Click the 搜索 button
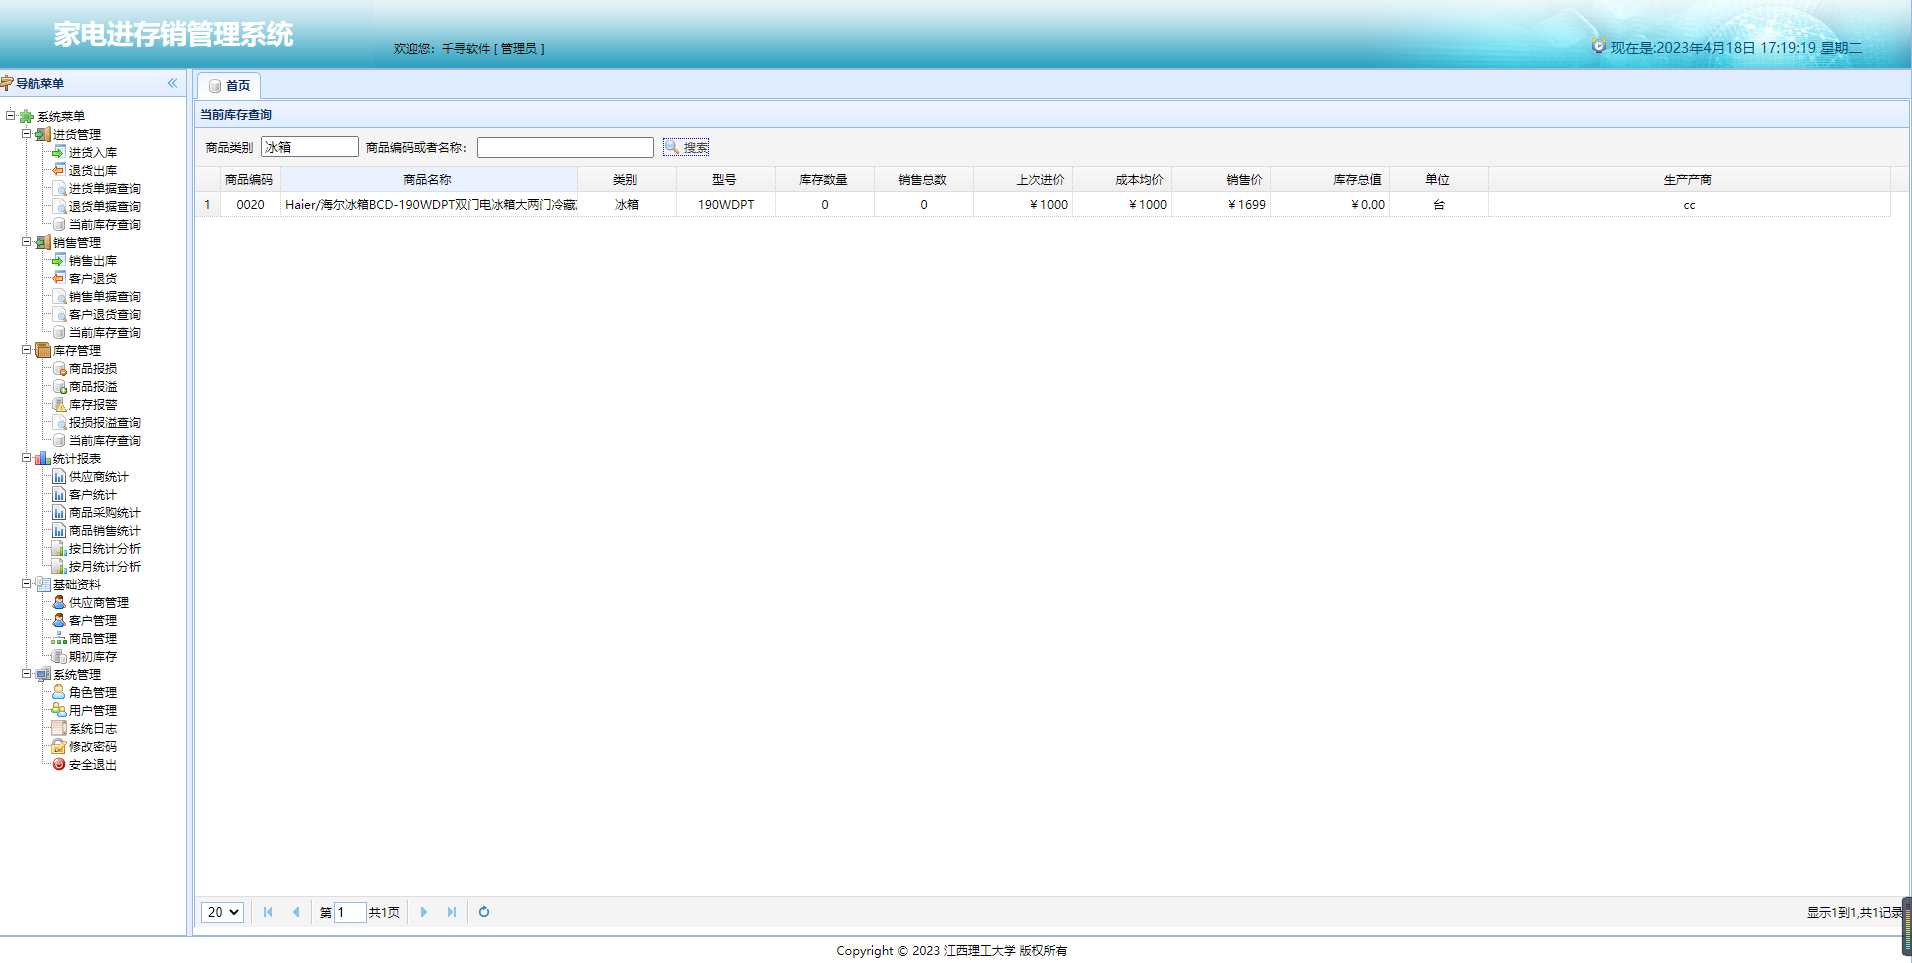The height and width of the screenshot is (963, 1912). [x=686, y=147]
